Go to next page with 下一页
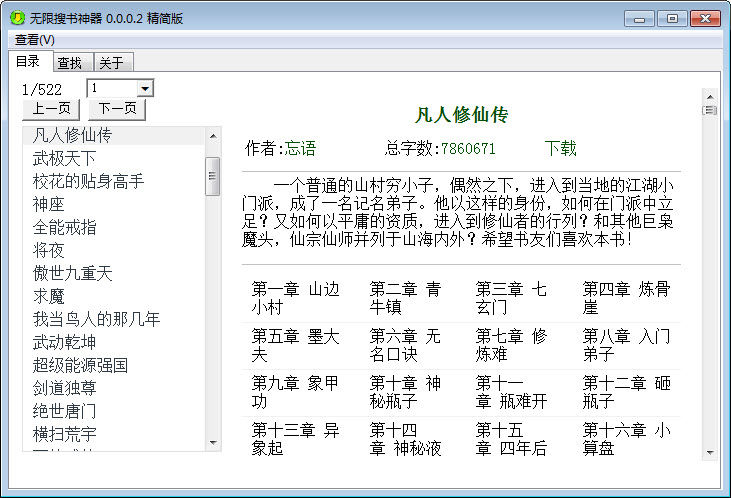The image size is (731, 498). tap(117, 109)
